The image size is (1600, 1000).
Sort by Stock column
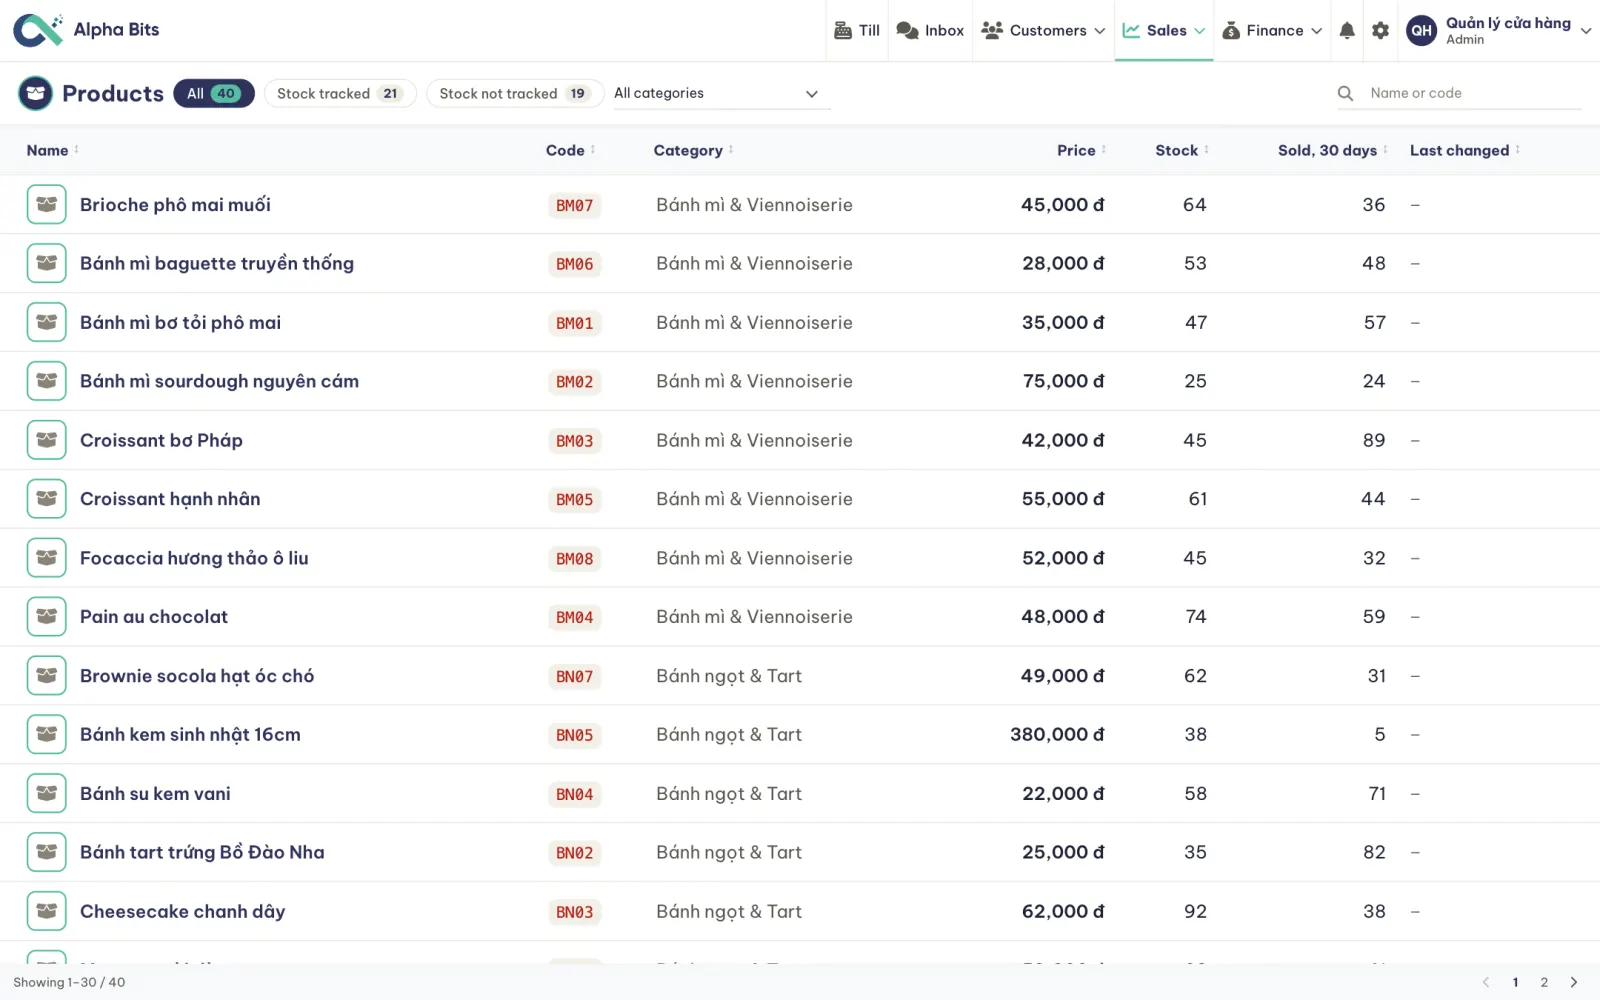click(x=1182, y=150)
